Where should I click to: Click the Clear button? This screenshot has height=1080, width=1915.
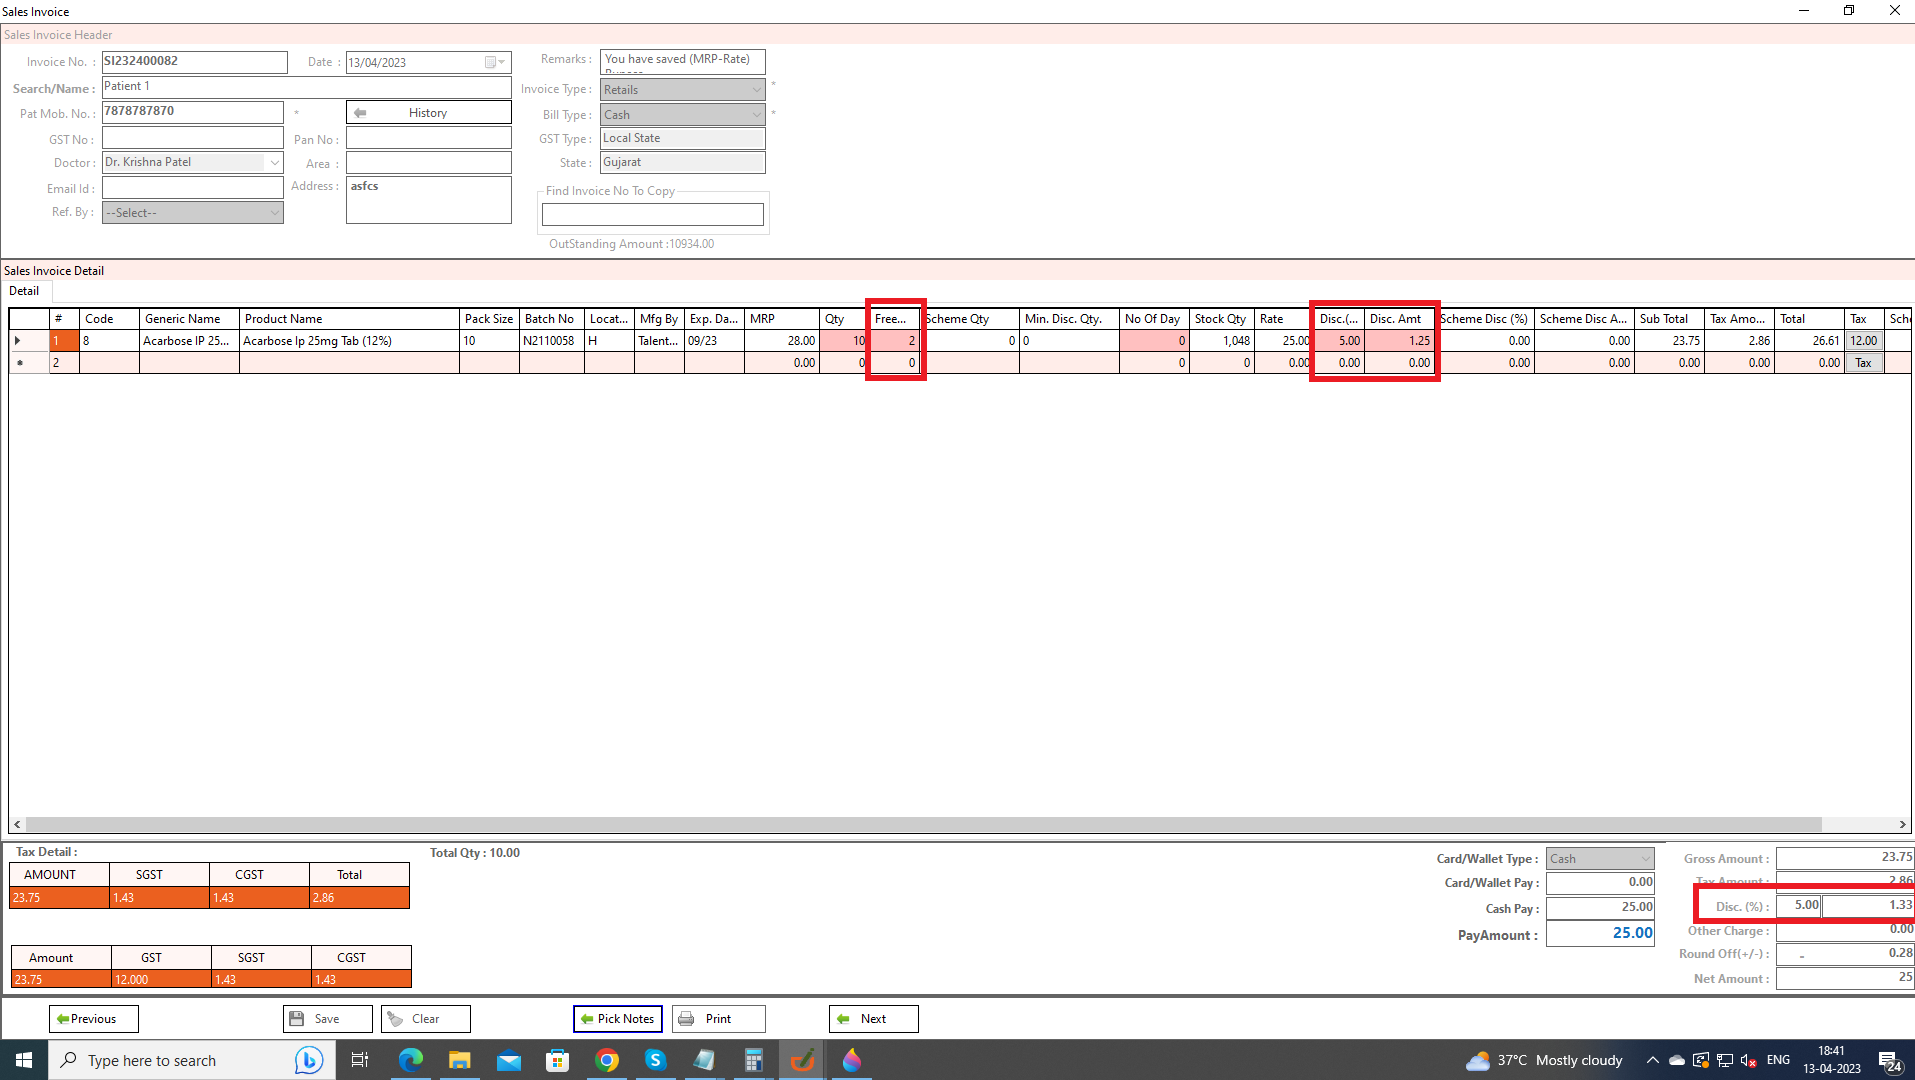point(425,1019)
